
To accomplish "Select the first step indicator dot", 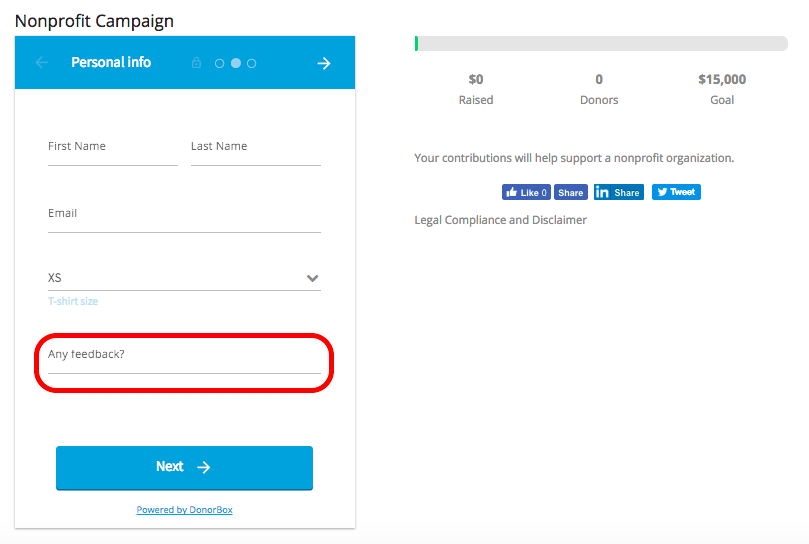I will (x=220, y=63).
